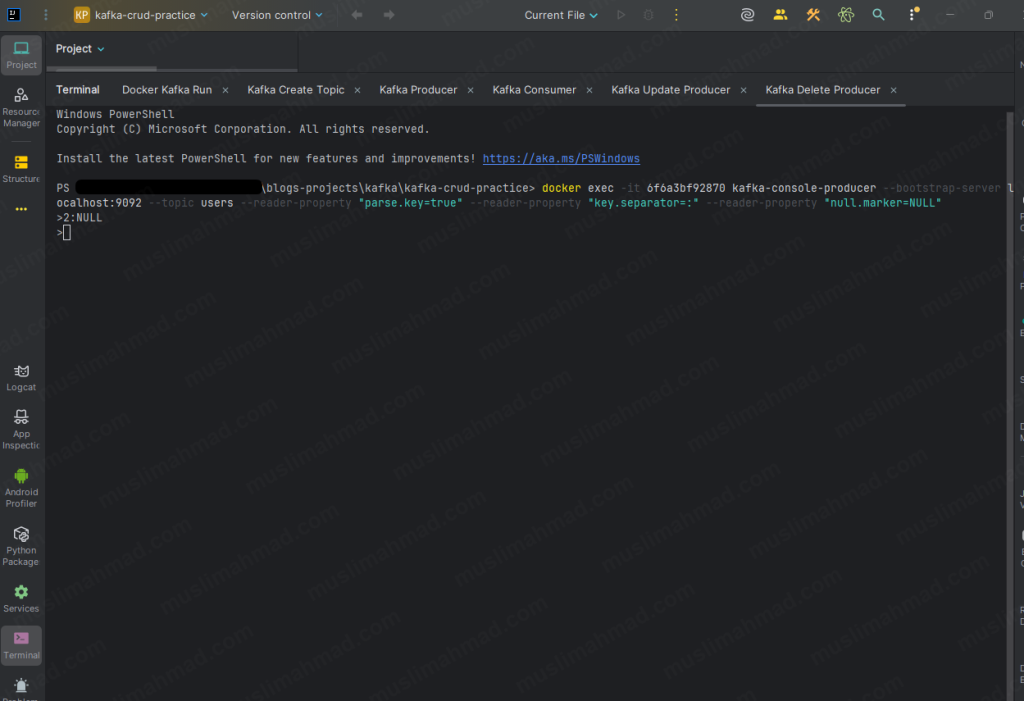Screen dimensions: 1024x701
Task: Open the aka.ms/PSWindows link
Action: [x=561, y=159]
